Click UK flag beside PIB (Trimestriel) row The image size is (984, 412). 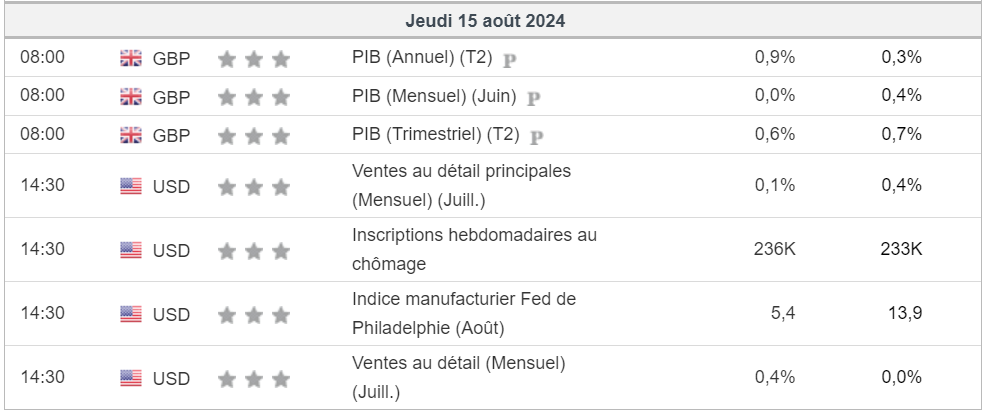pyautogui.click(x=131, y=135)
